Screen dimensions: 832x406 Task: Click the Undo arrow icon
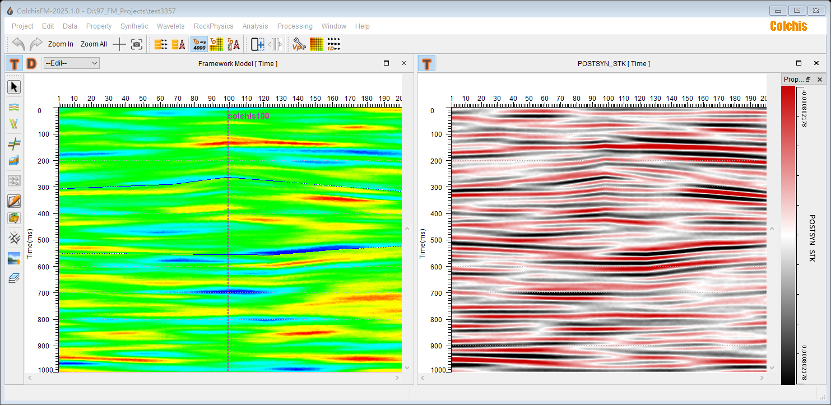point(19,44)
